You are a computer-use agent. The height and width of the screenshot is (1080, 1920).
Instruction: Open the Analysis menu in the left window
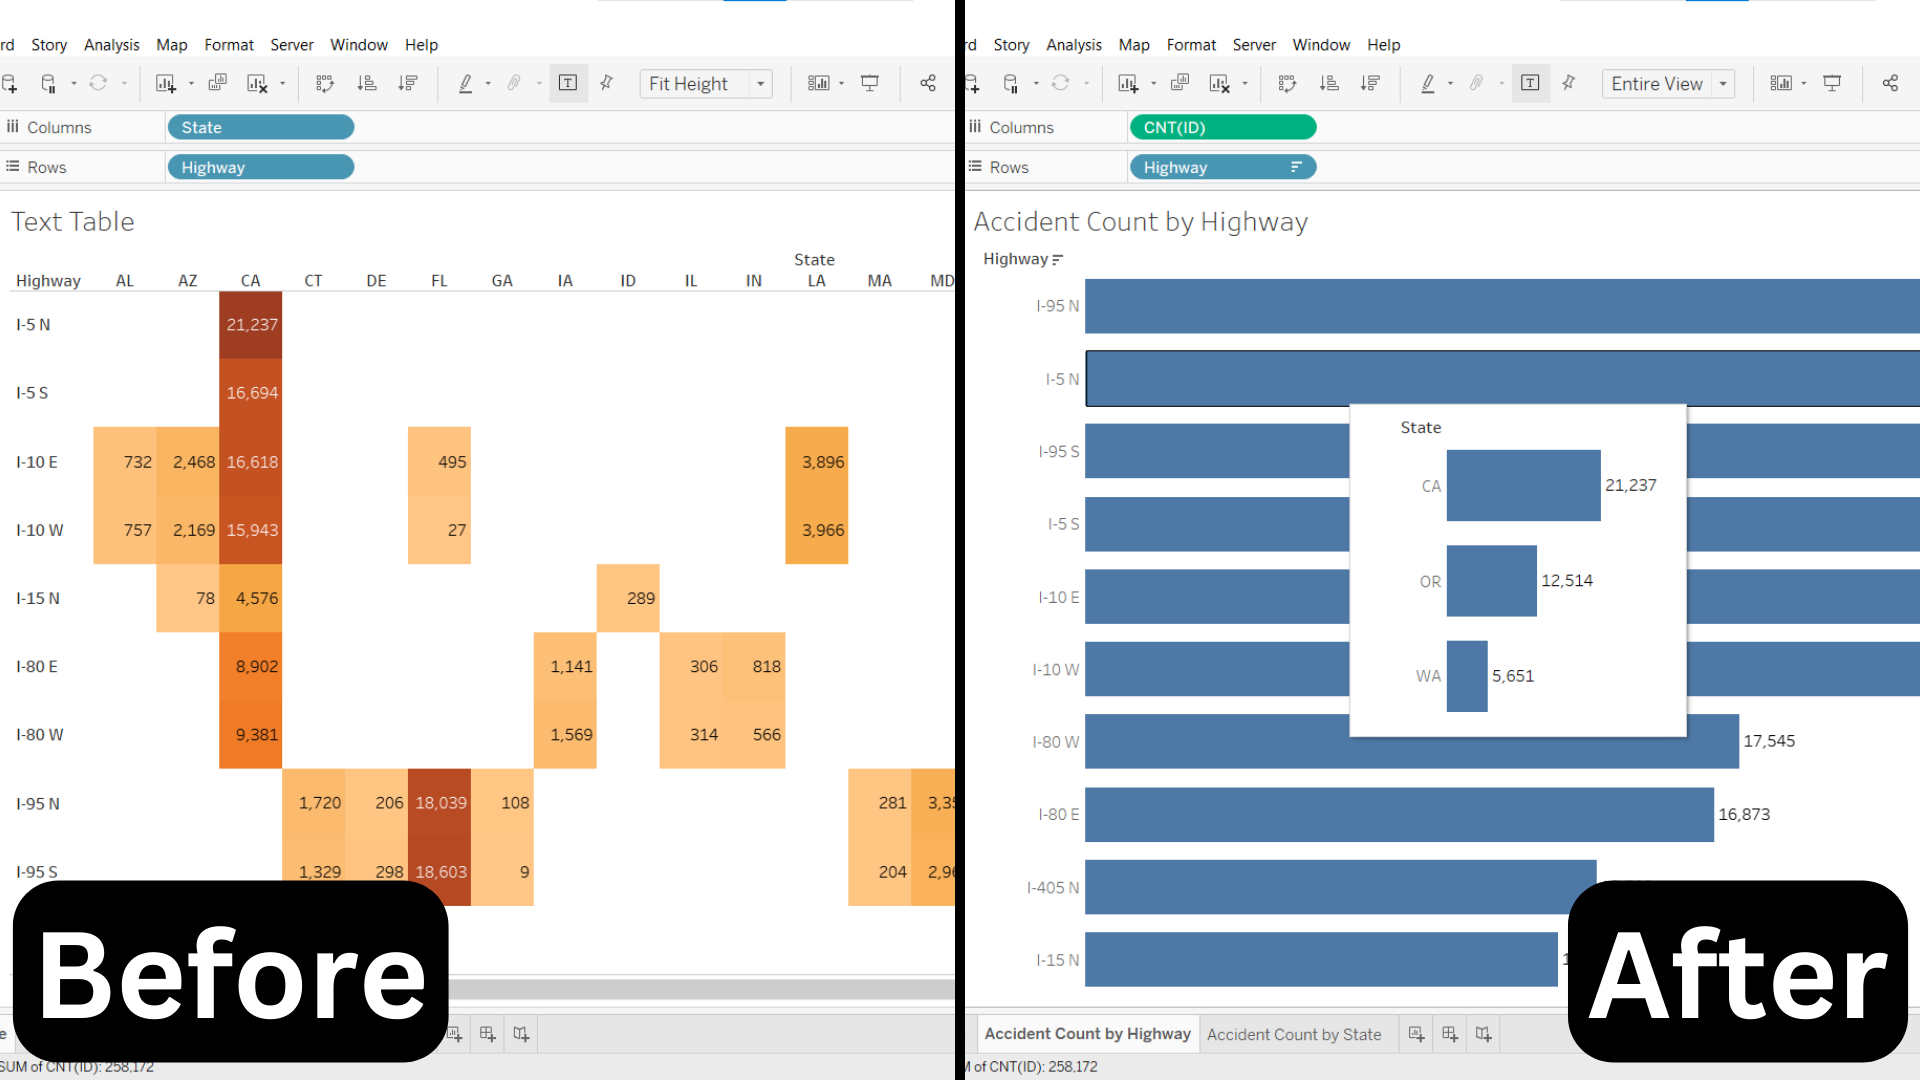tap(111, 45)
